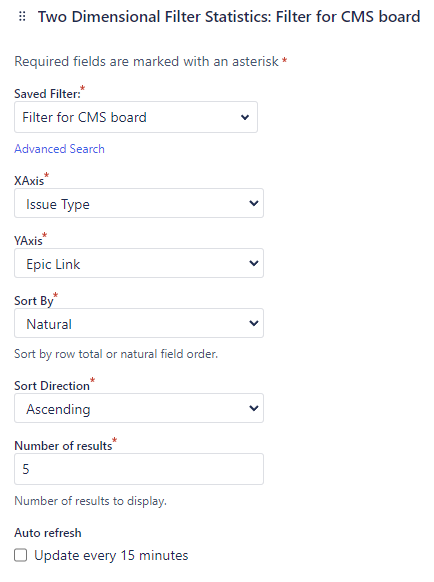Click the "Auto refresh" heading label

[48, 533]
